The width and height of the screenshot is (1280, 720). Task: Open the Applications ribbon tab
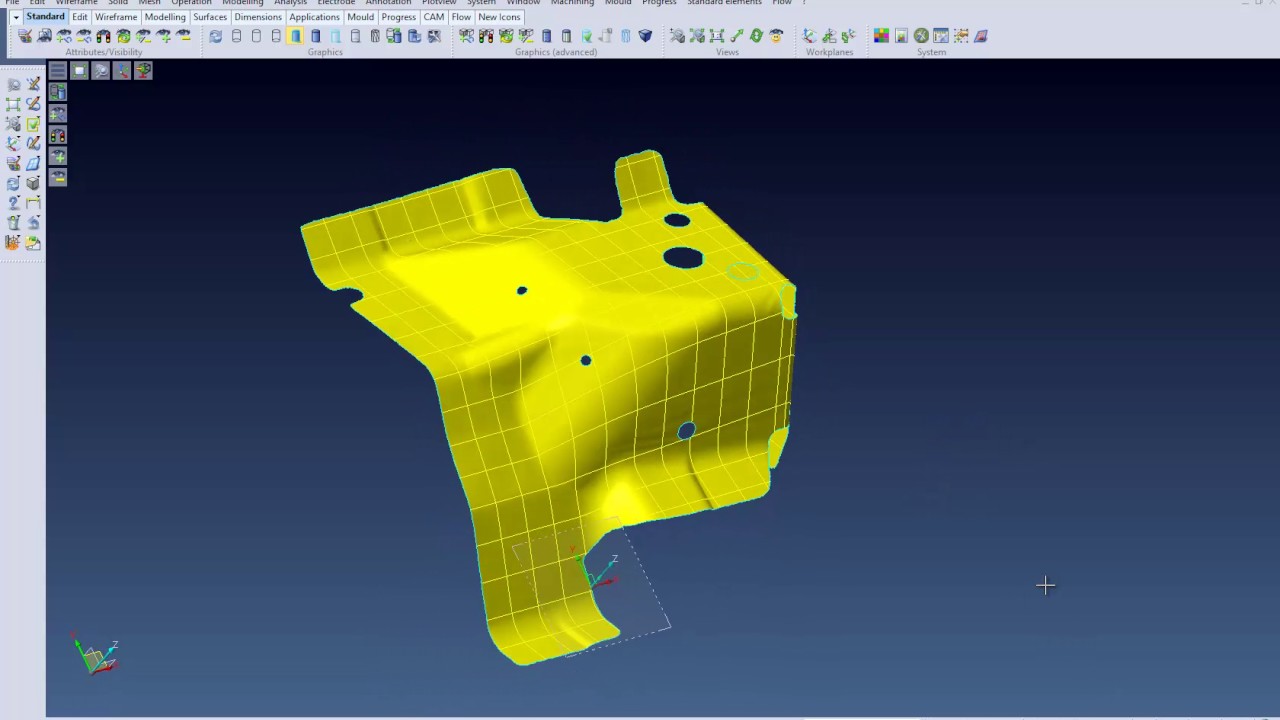click(x=314, y=17)
